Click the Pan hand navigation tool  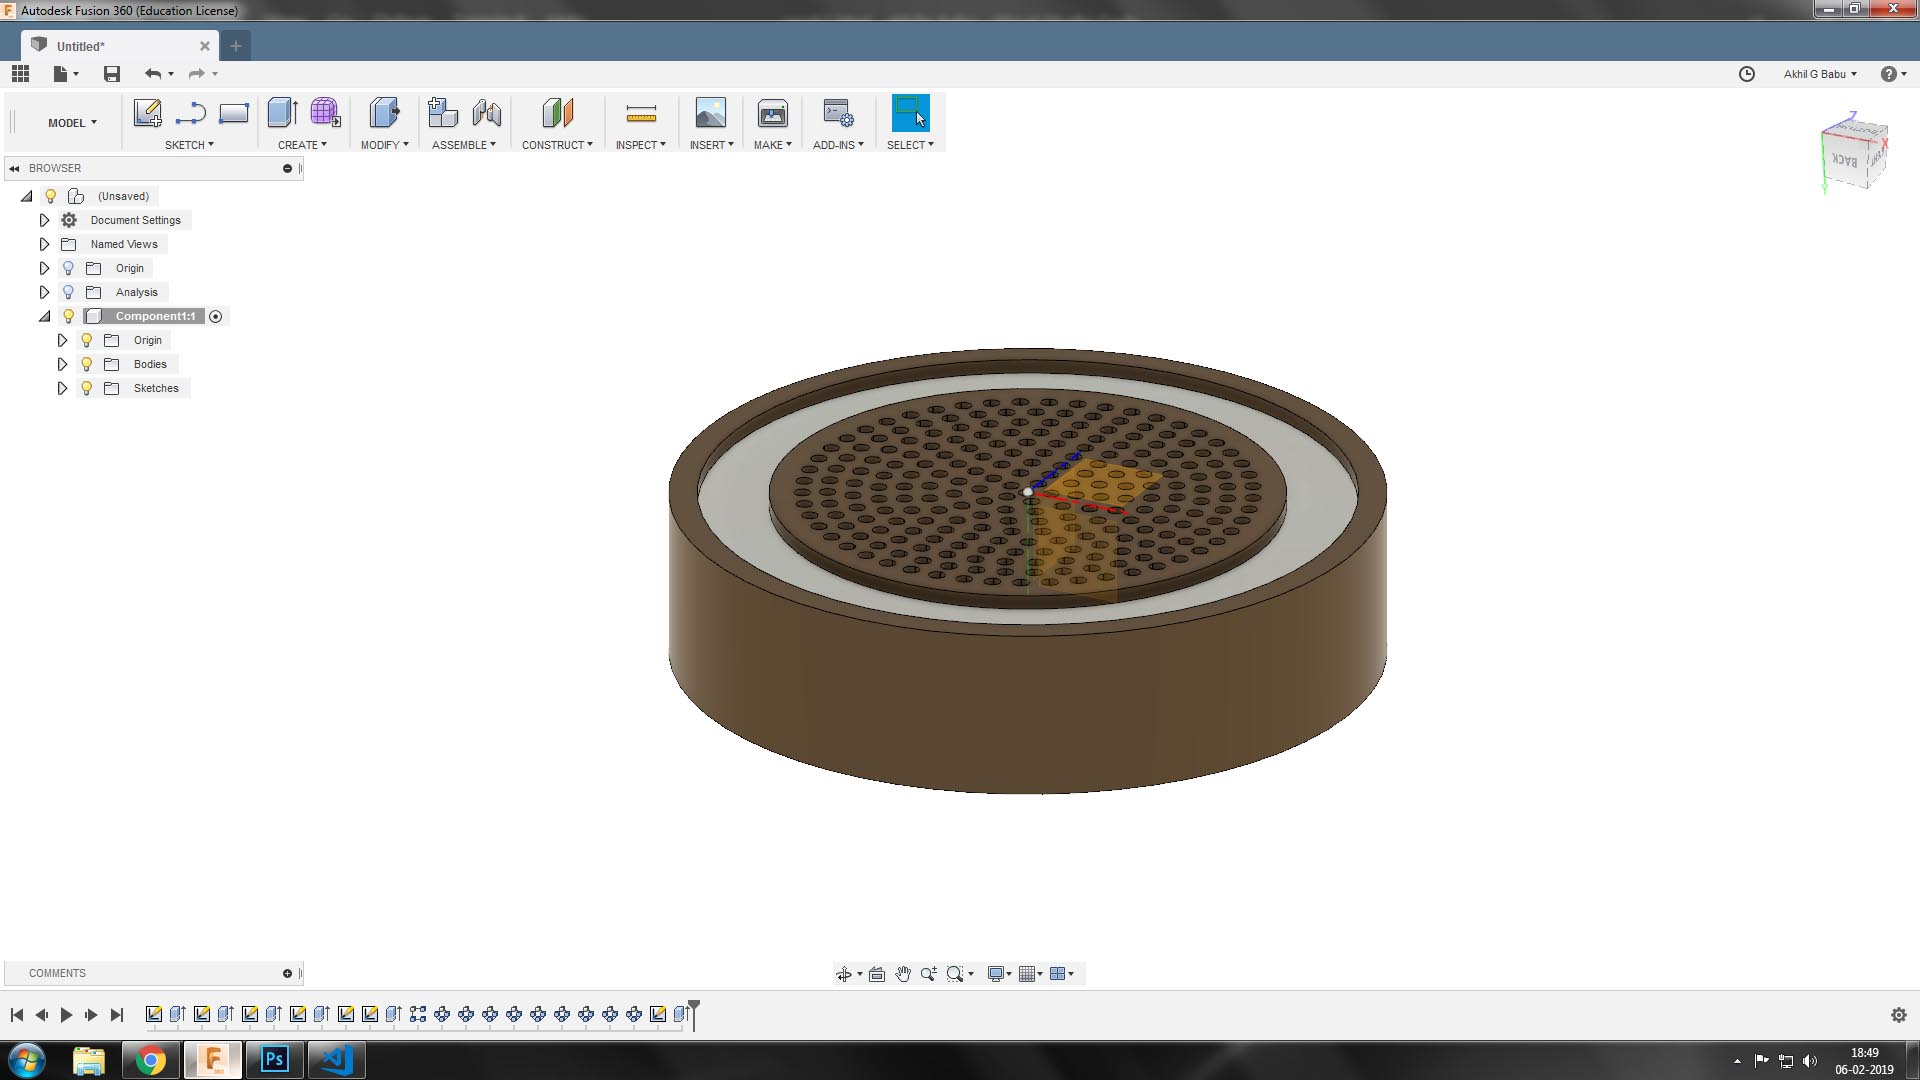point(903,974)
